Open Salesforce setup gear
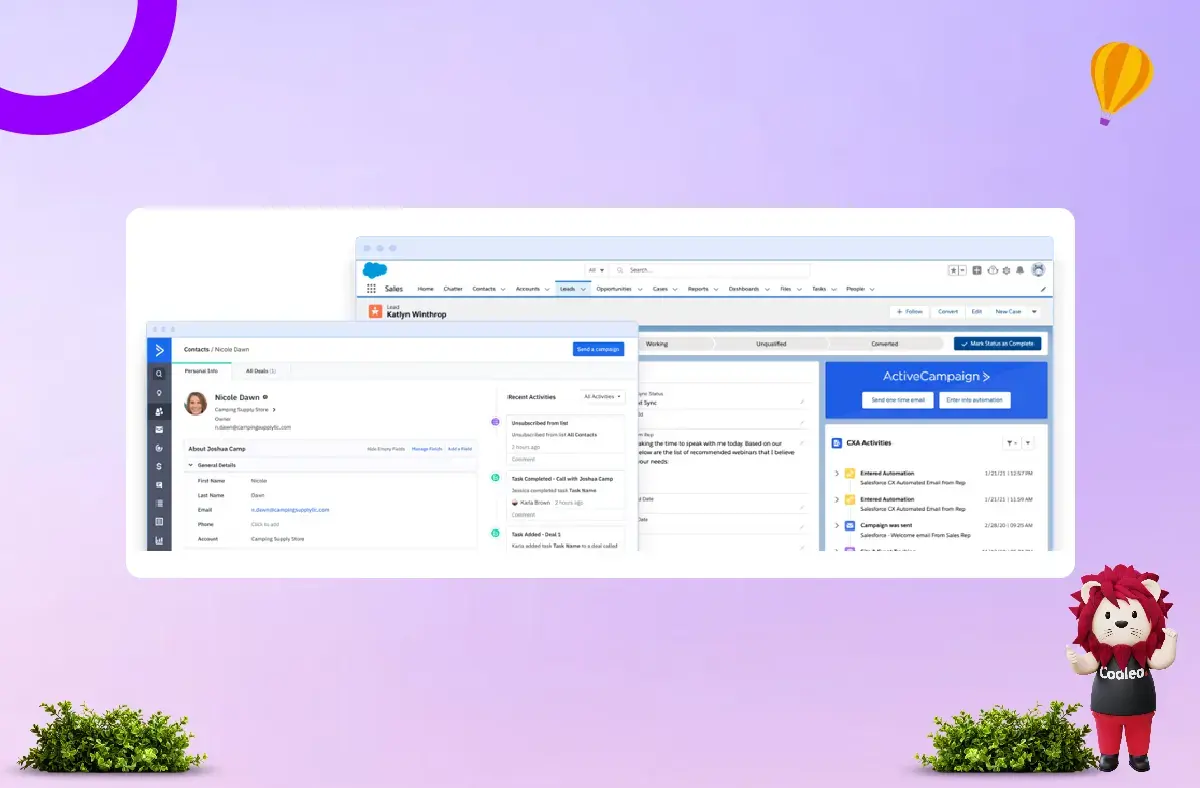 point(1006,270)
